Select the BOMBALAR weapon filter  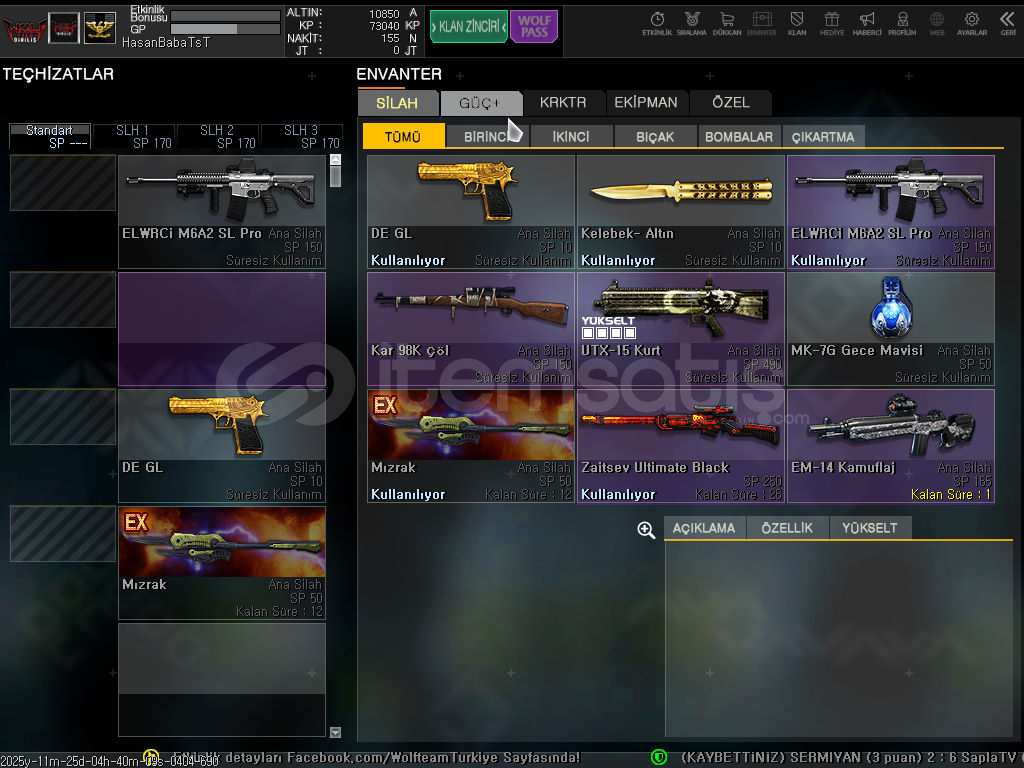739,136
